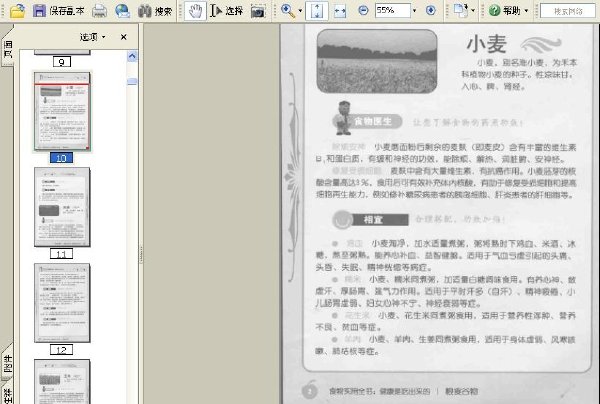
Task: Click the Zoom Out minus button
Action: (x=363, y=10)
